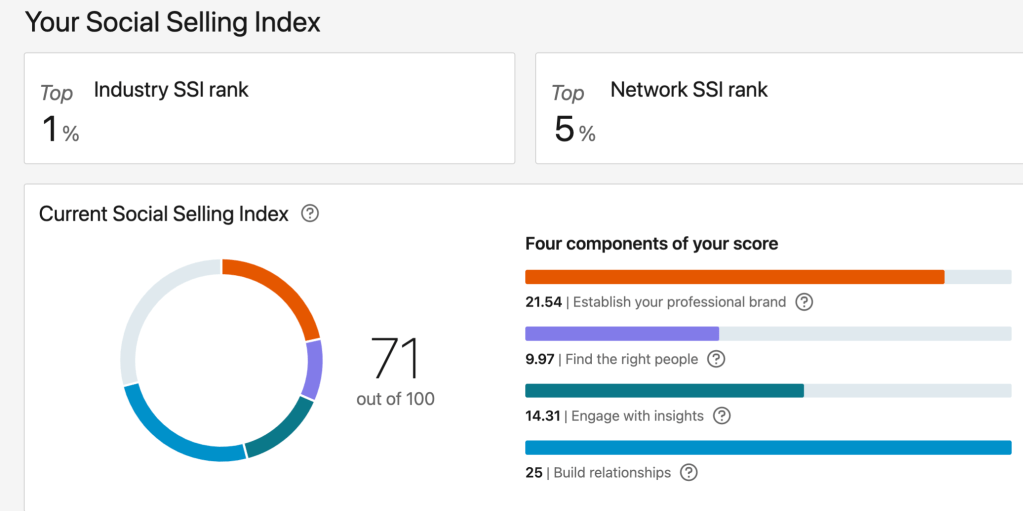Select the purple Find the right people bar
1023x511 pixels.
click(622, 334)
